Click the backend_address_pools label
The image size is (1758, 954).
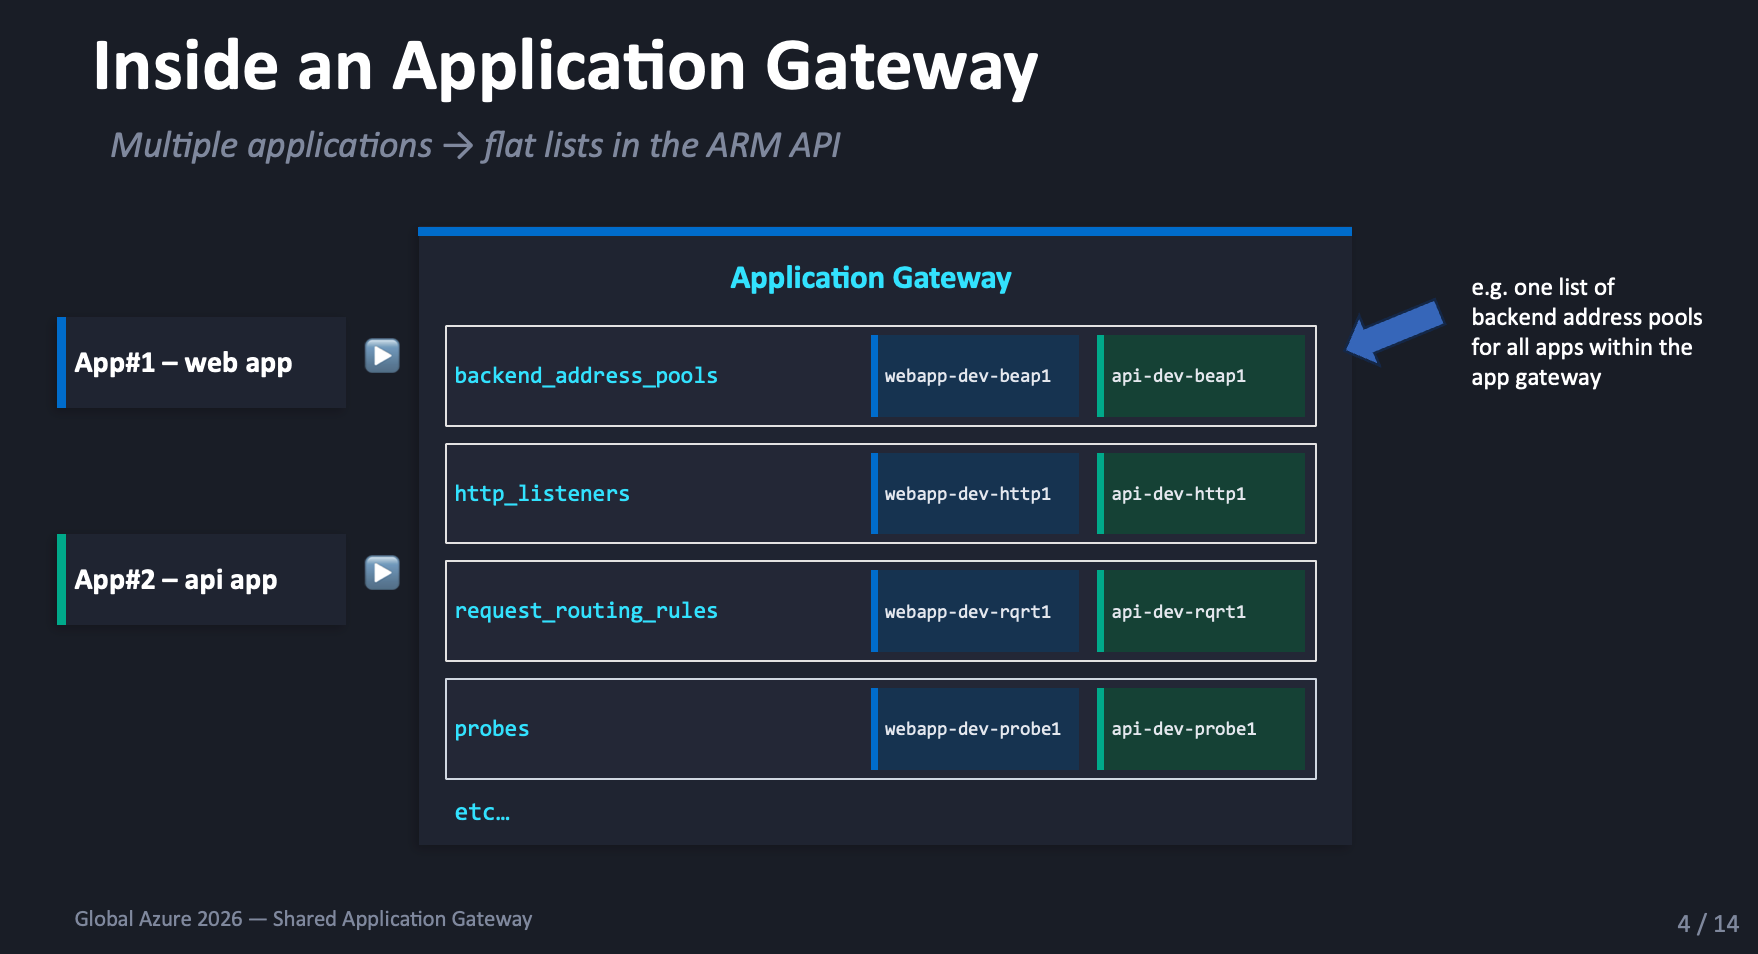pyautogui.click(x=586, y=376)
